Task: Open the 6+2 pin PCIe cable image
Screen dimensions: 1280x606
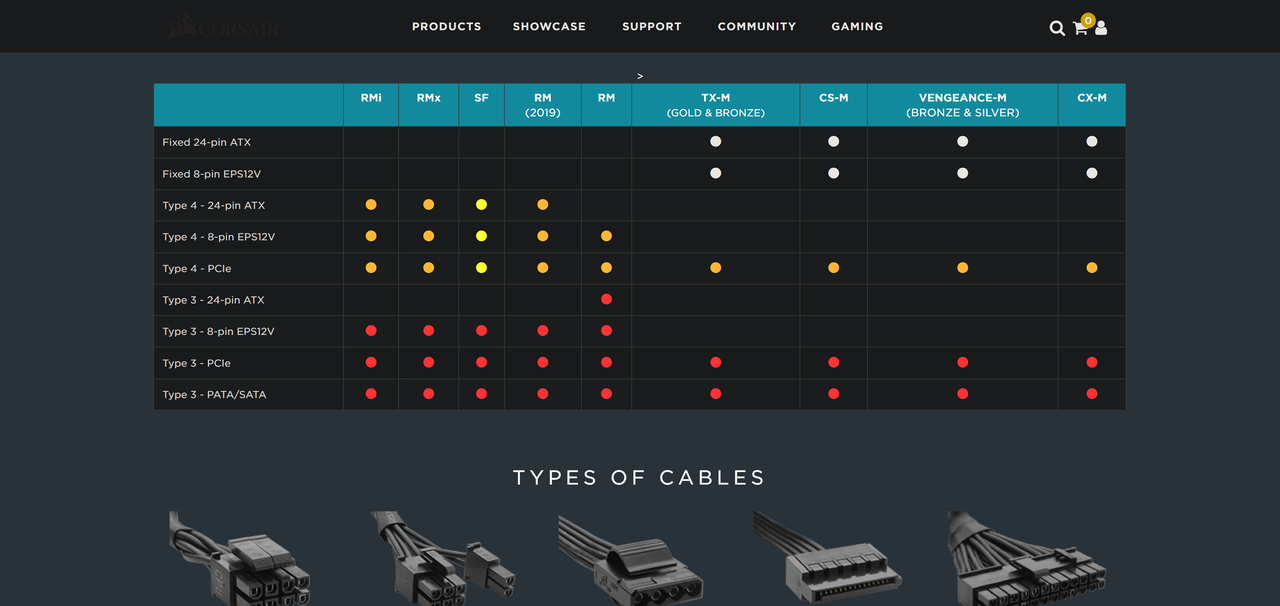Action: coord(443,558)
